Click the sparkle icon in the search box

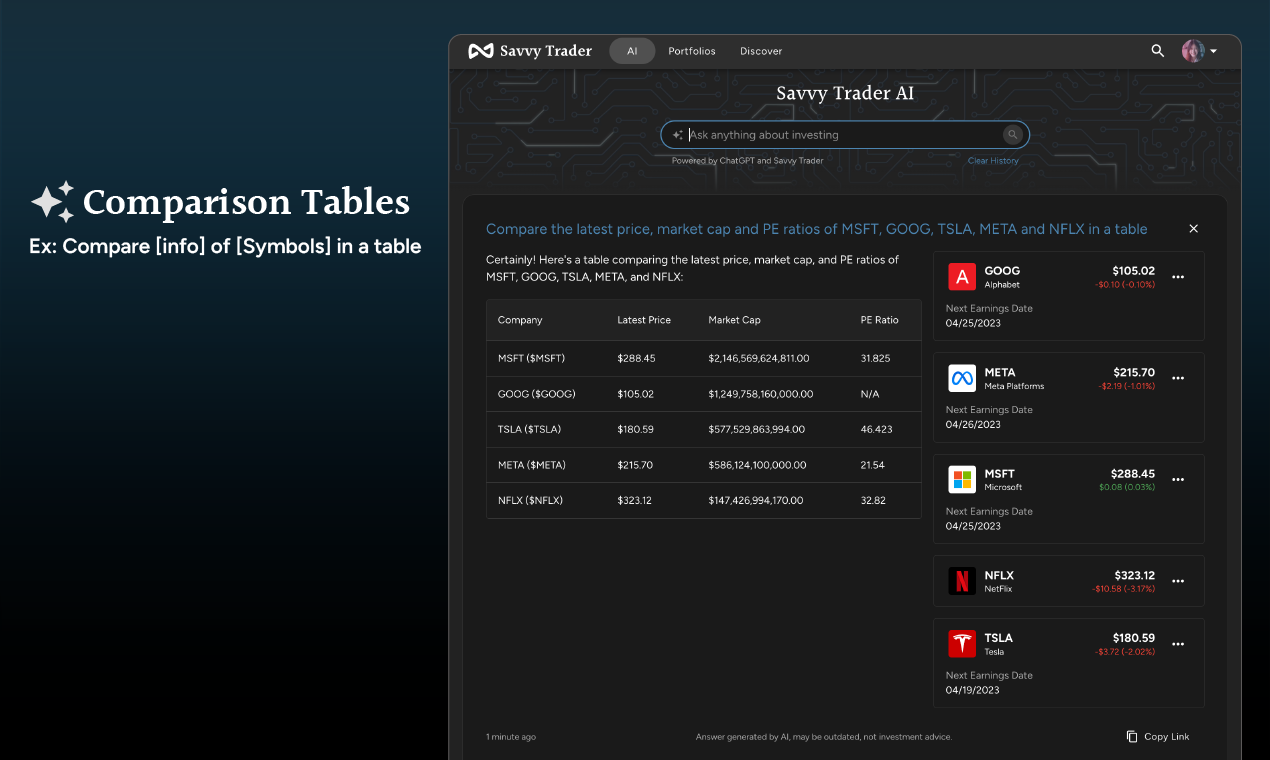tap(677, 135)
